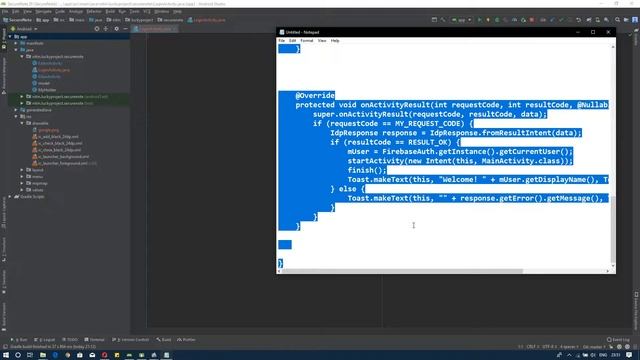Open Android Studio Code menu

click(x=60, y=11)
